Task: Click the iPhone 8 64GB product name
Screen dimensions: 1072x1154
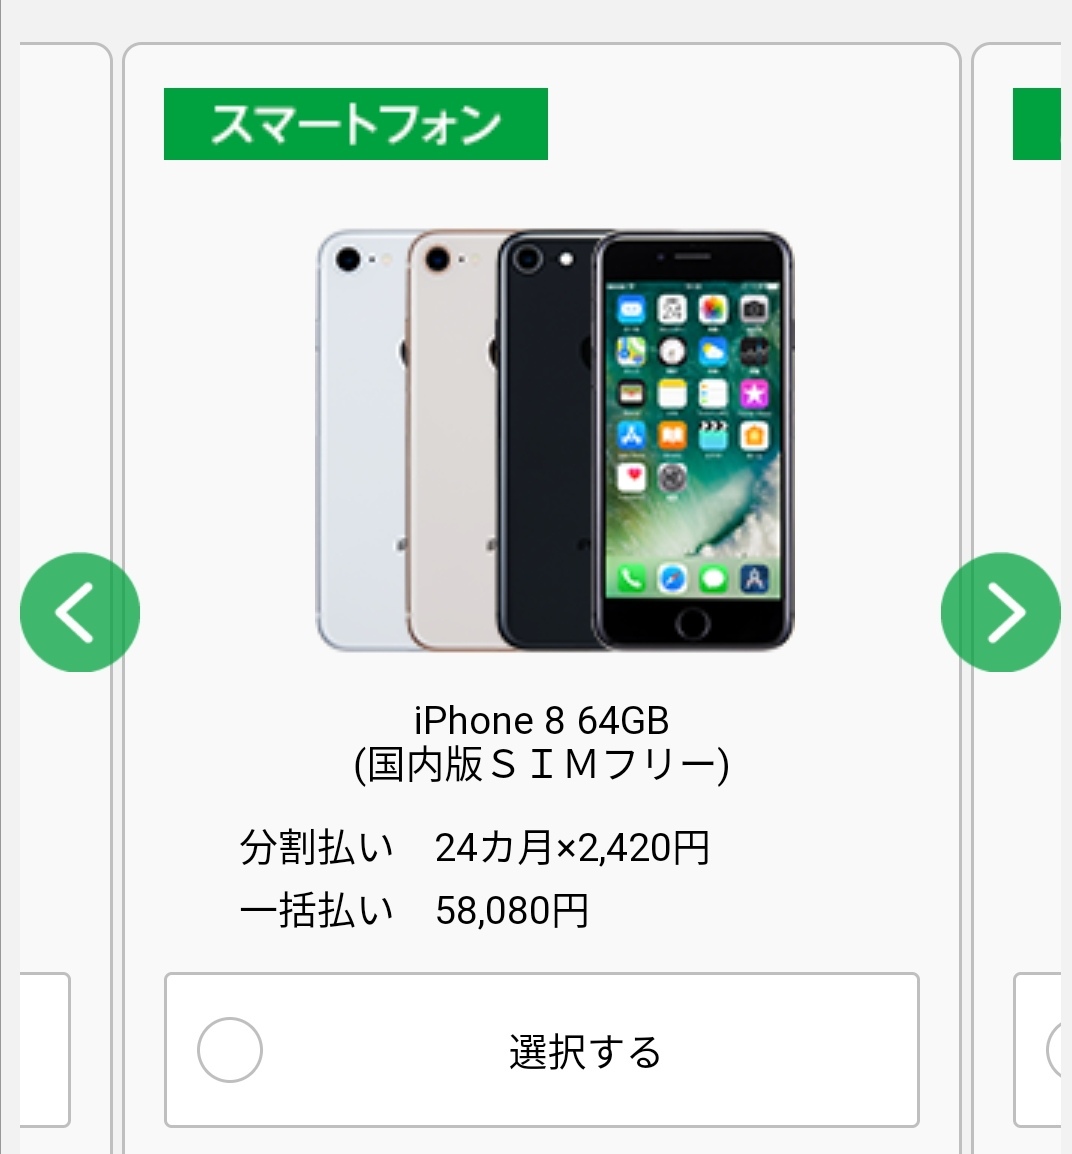Action: point(542,720)
